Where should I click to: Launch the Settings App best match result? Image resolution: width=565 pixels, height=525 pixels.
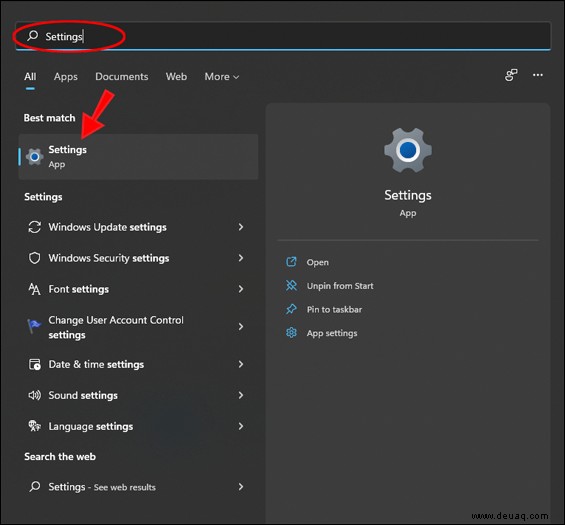(x=138, y=157)
